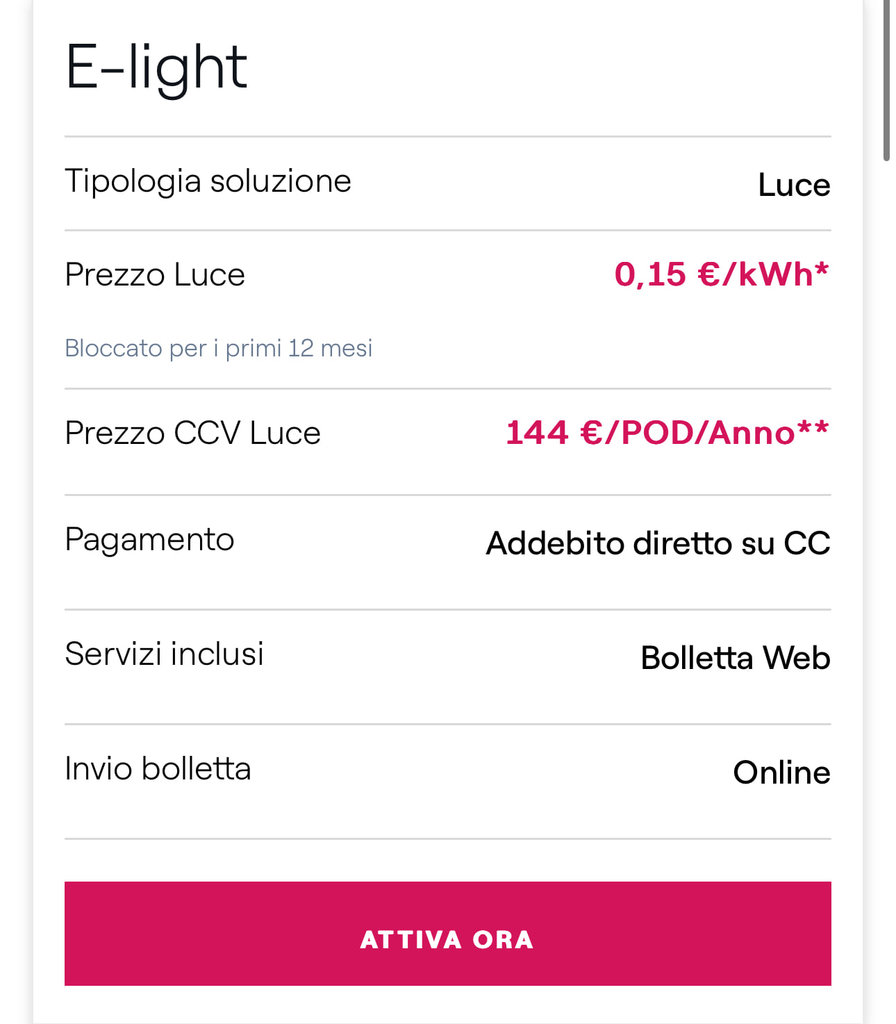Click the Bloccato per i primi 12 mesi note

pyautogui.click(x=219, y=348)
